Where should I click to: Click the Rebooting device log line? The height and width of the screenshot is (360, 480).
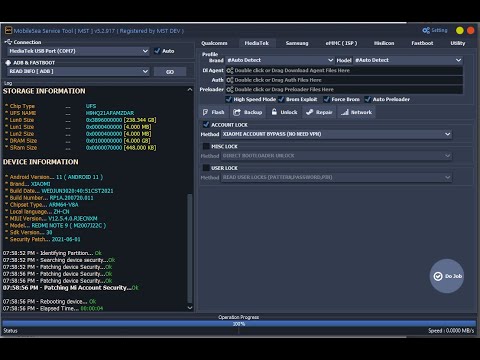pos(49,302)
